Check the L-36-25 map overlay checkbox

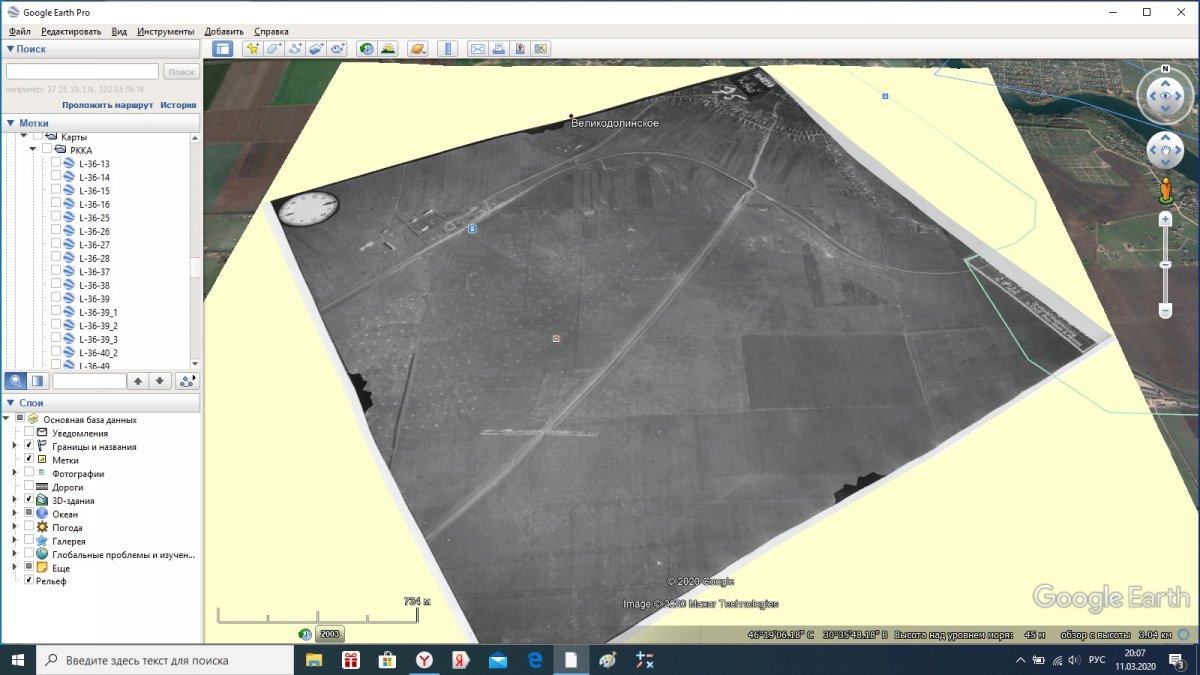point(56,218)
